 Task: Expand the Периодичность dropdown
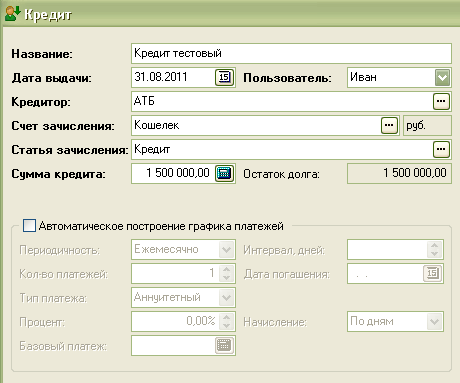[227, 249]
